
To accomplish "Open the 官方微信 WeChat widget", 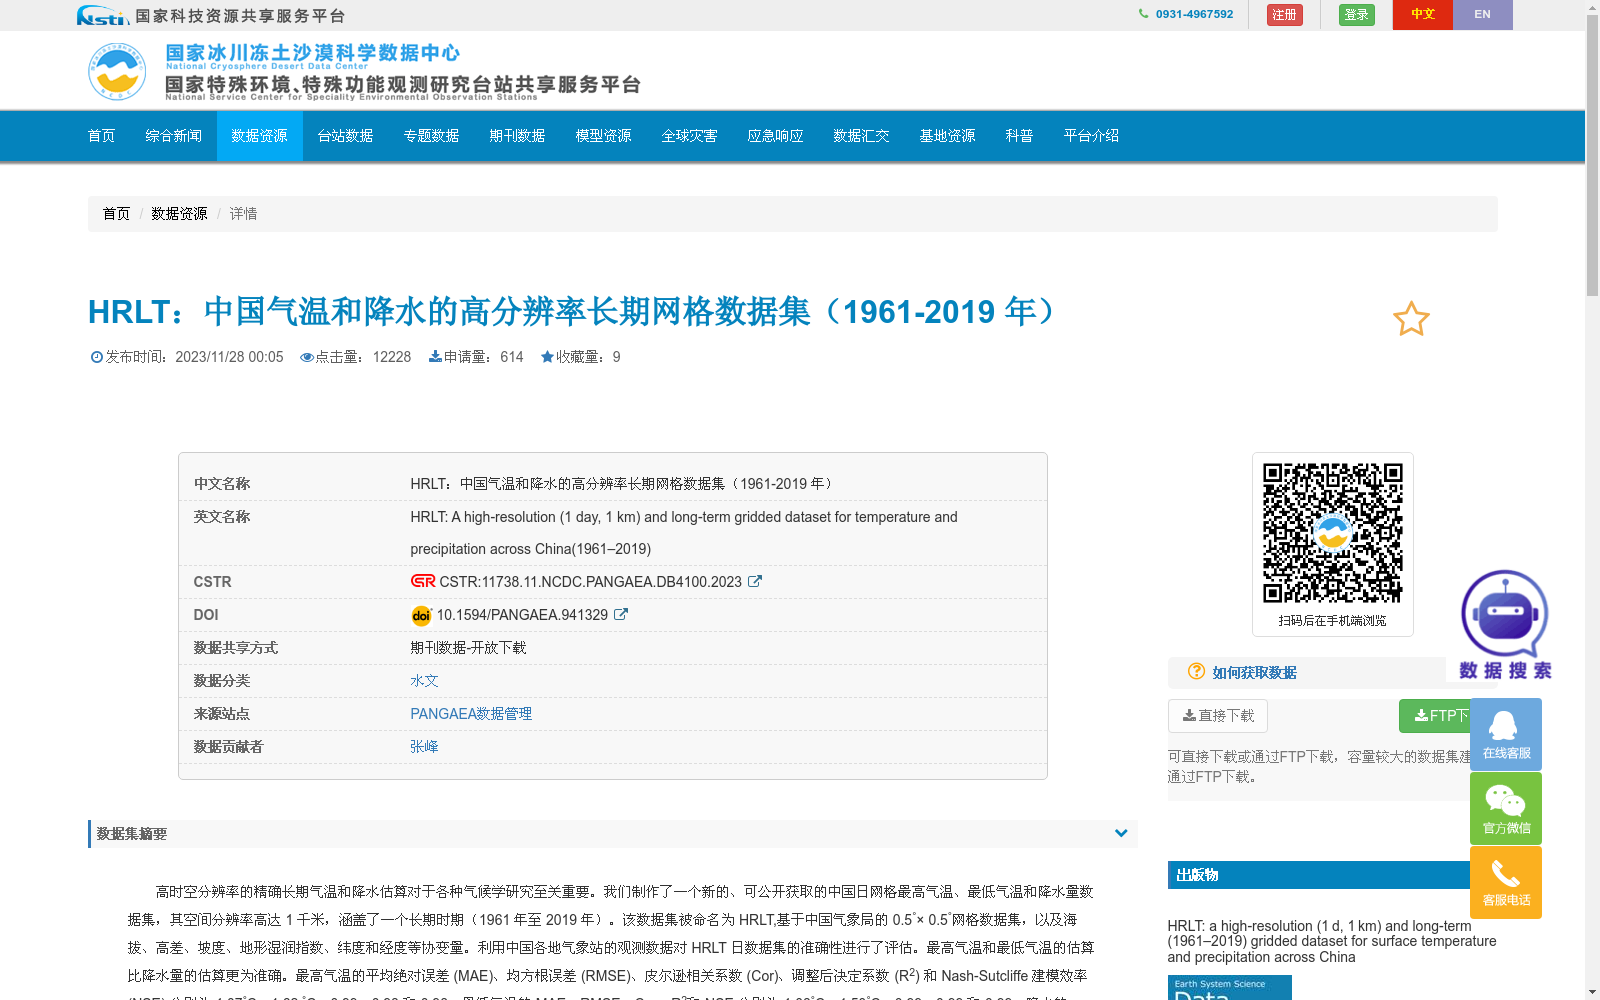I will (1506, 808).
